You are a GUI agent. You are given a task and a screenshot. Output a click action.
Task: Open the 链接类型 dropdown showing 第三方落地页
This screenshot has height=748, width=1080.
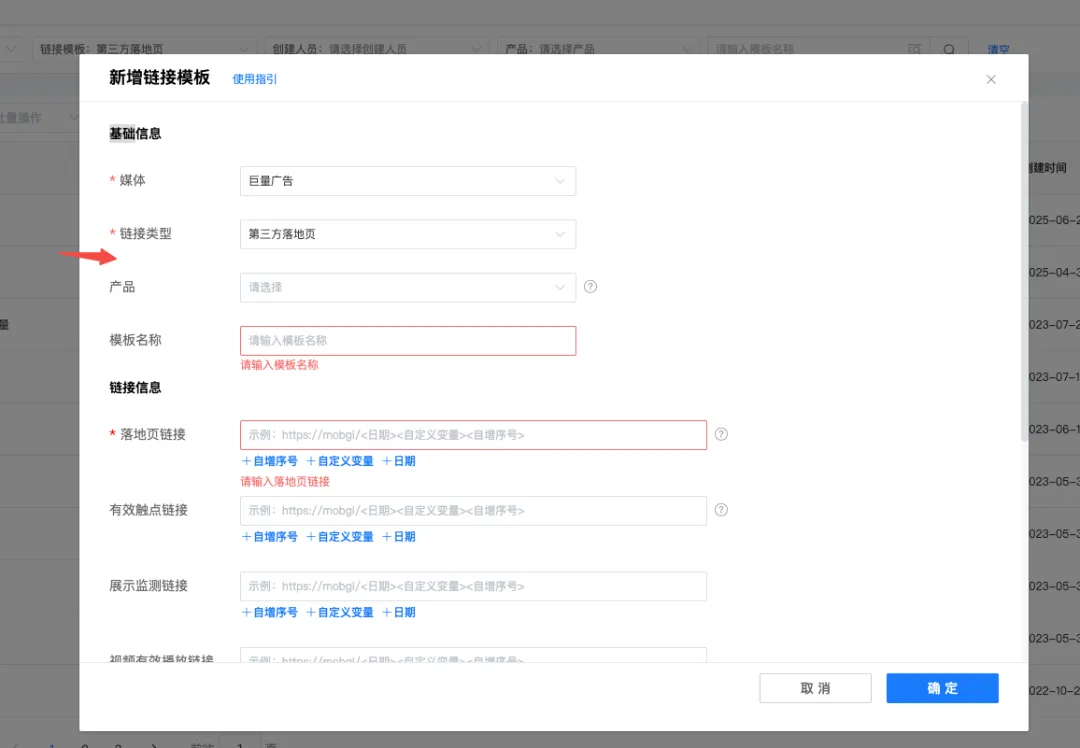(x=408, y=234)
